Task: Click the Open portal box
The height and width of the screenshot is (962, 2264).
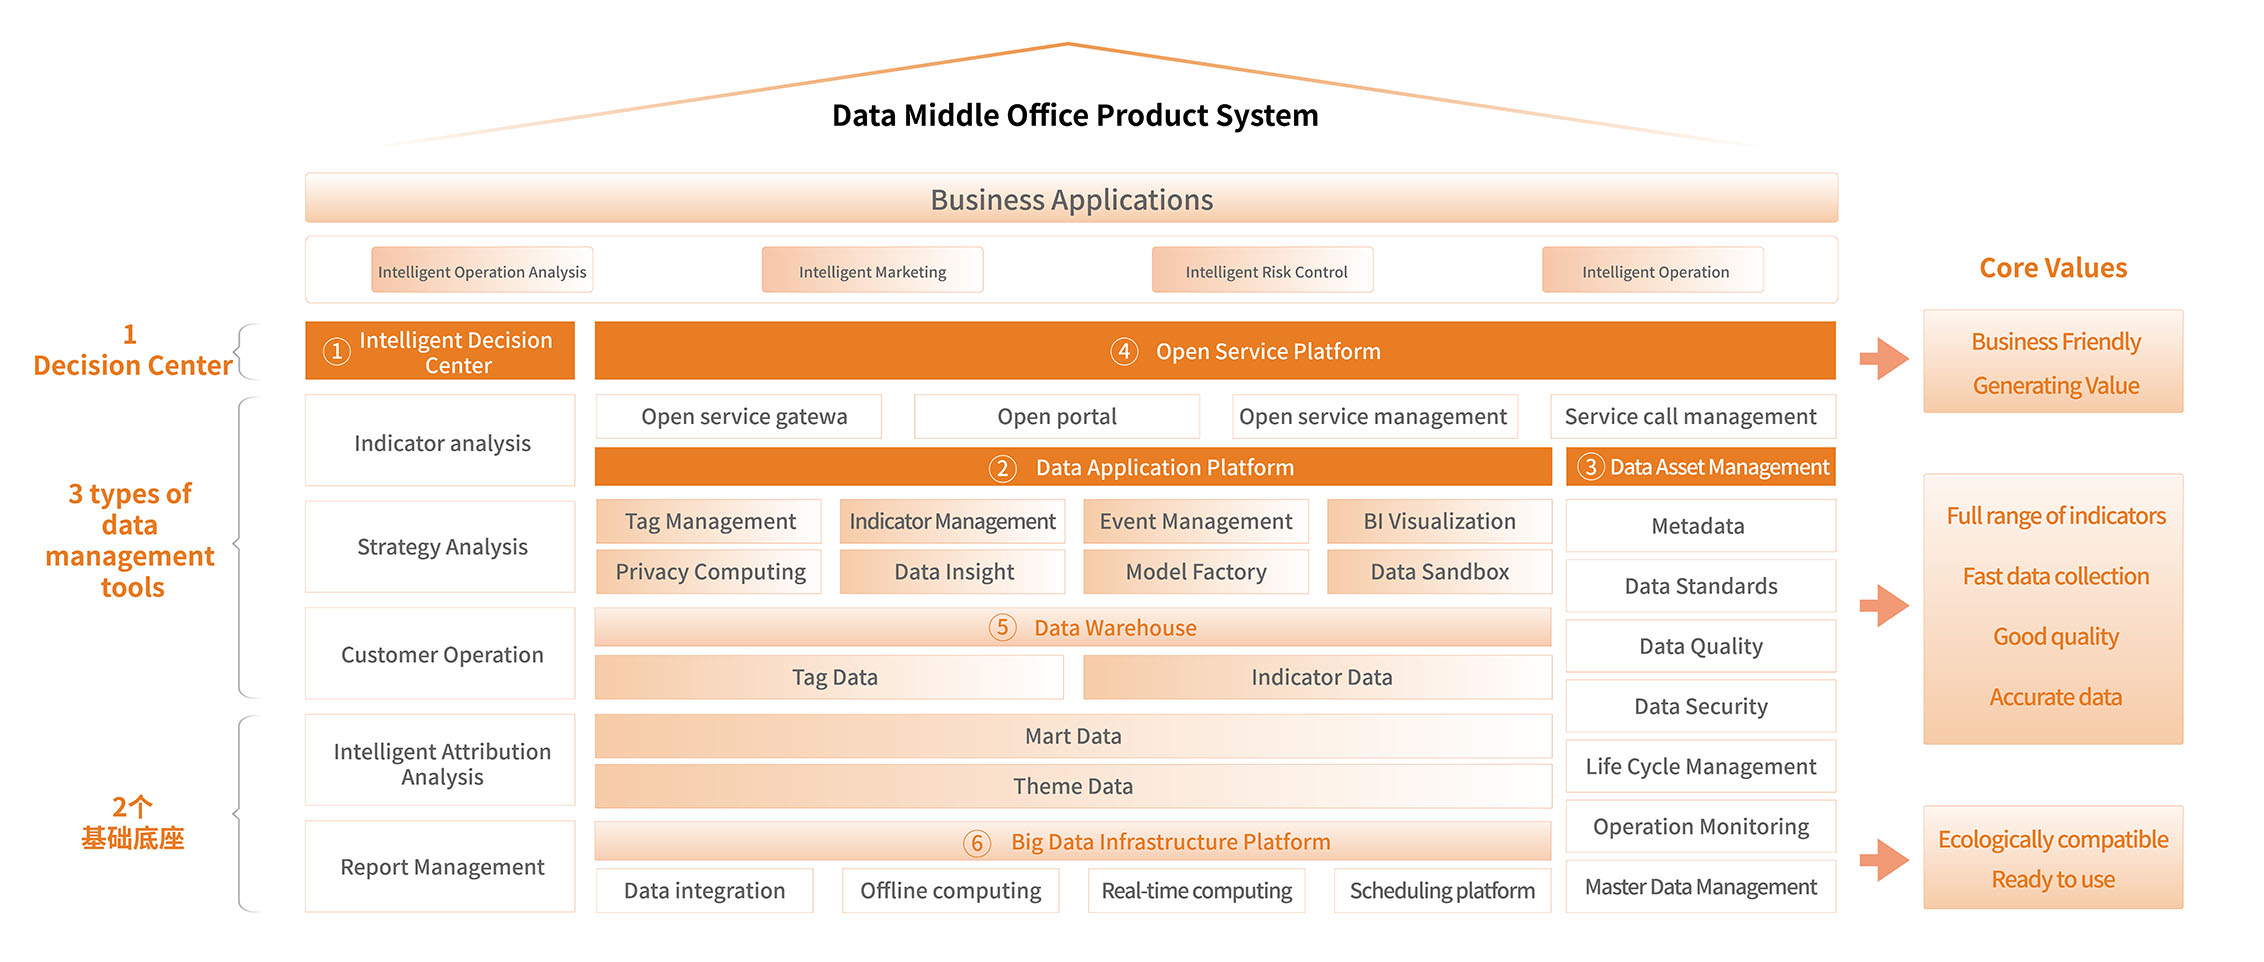Action: [x=1056, y=417]
